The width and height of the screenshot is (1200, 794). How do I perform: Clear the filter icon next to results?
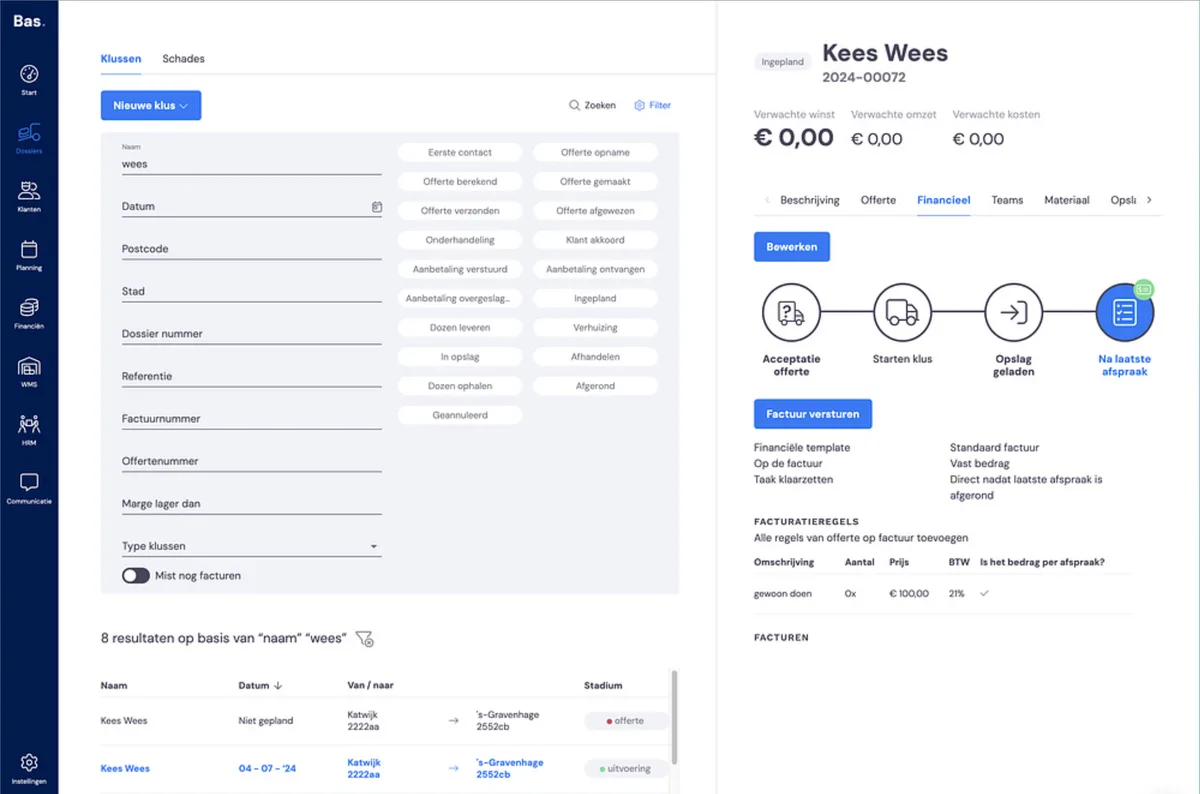365,638
